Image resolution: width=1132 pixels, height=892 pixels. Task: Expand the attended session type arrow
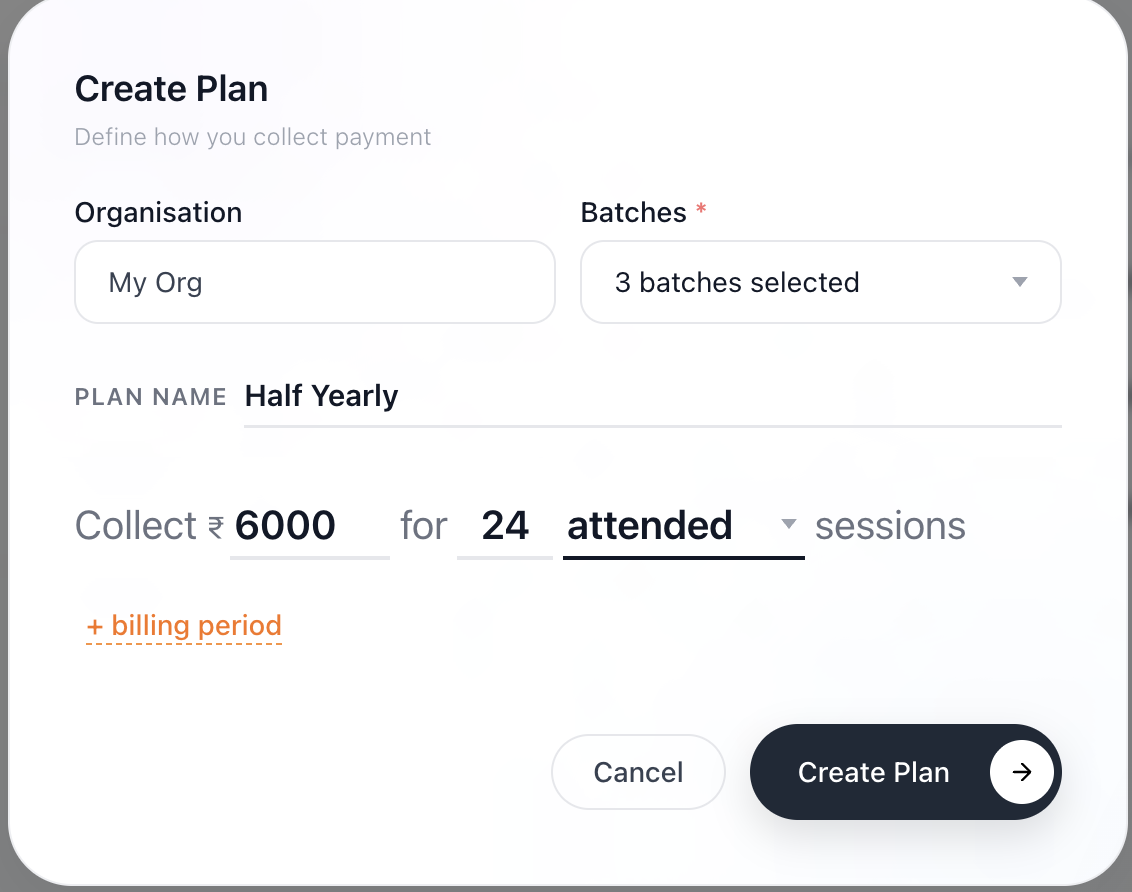pos(789,524)
